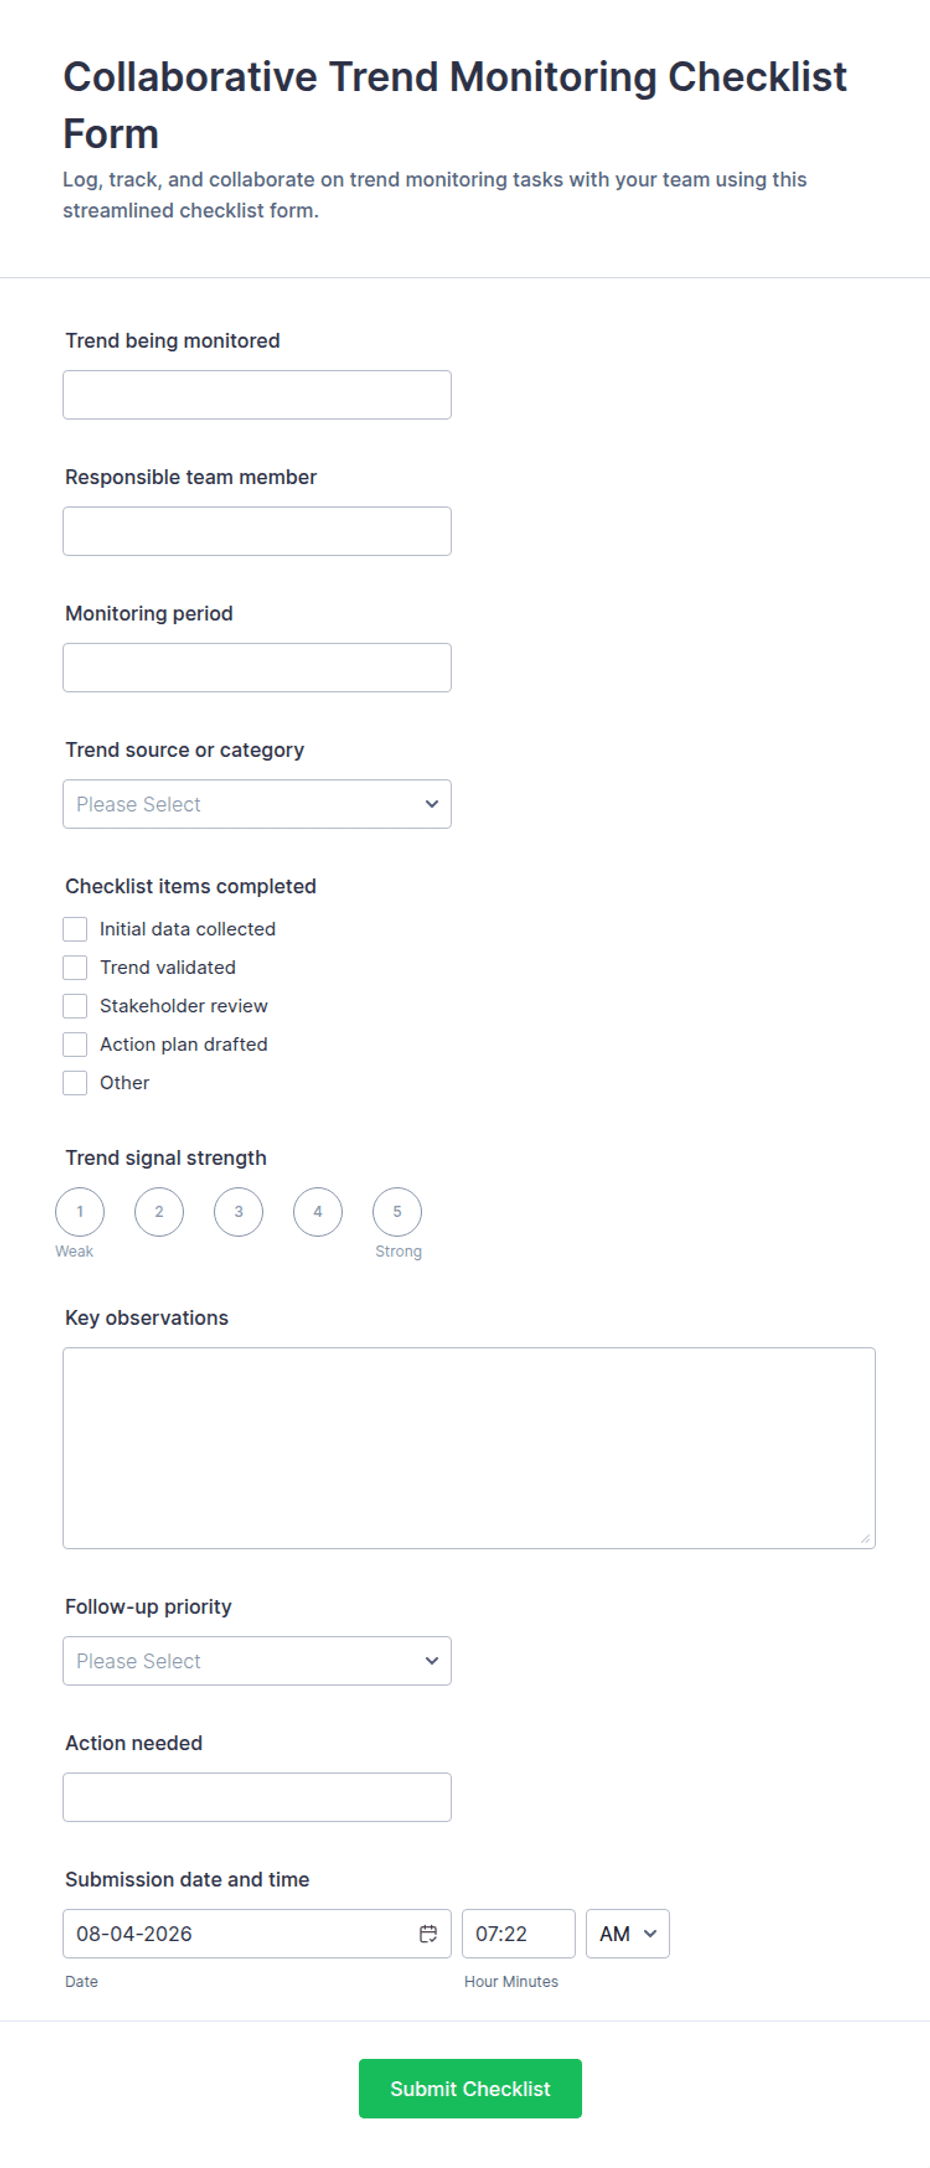Open the Trend source or category dropdown

[257, 804]
